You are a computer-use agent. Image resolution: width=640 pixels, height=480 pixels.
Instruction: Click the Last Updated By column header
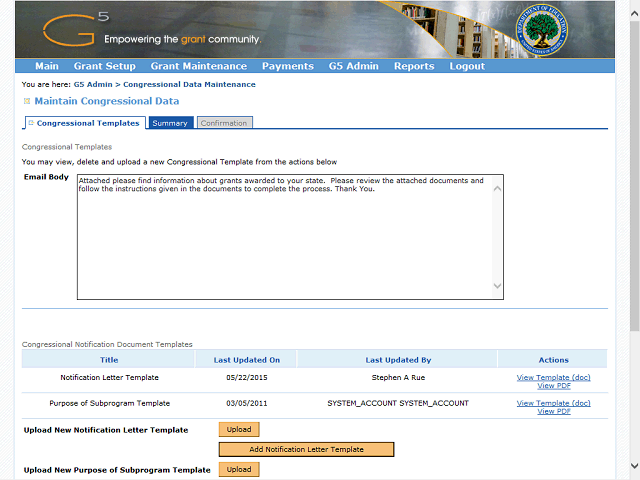coord(398,360)
